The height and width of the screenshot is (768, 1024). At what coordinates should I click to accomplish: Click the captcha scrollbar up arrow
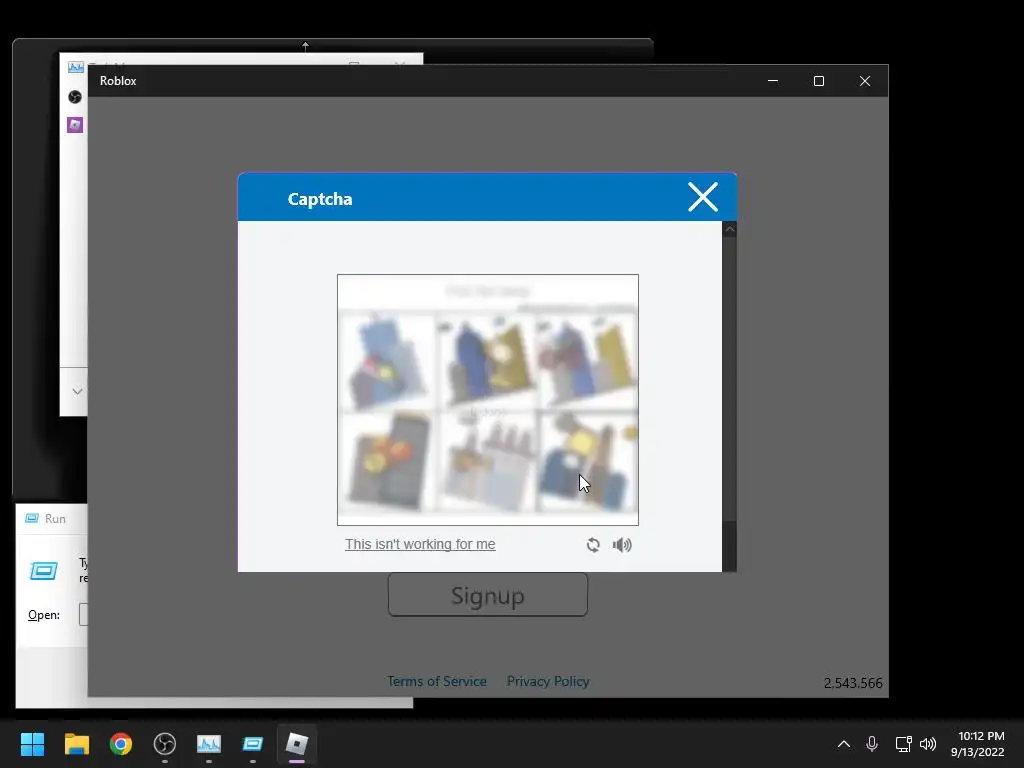(729, 229)
